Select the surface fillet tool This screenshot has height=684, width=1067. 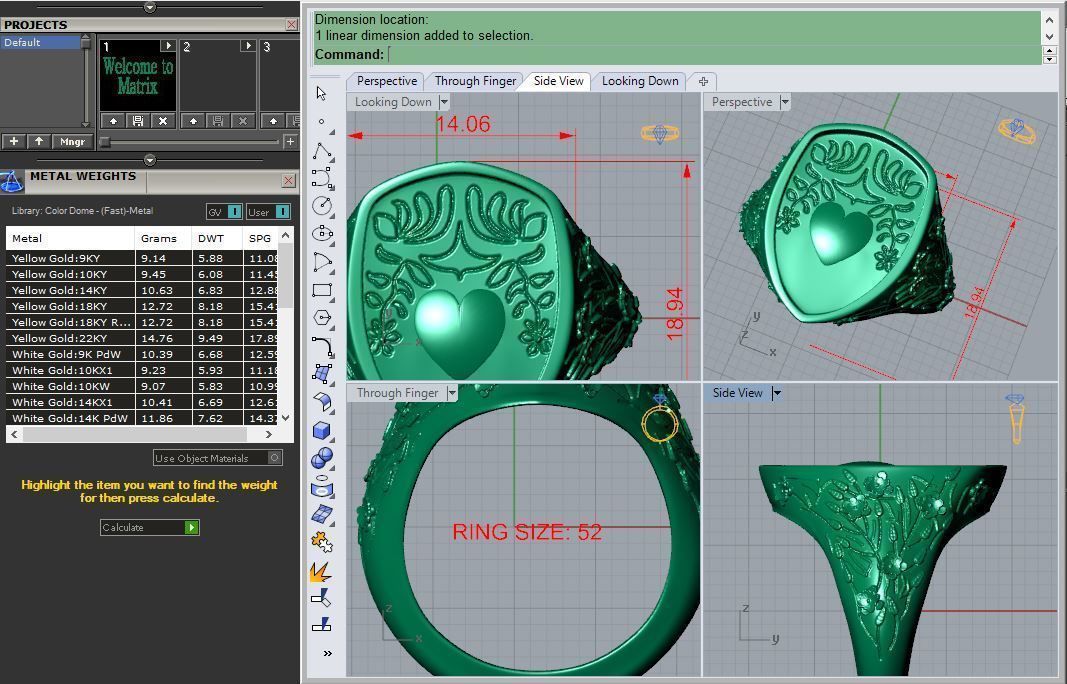(x=322, y=402)
